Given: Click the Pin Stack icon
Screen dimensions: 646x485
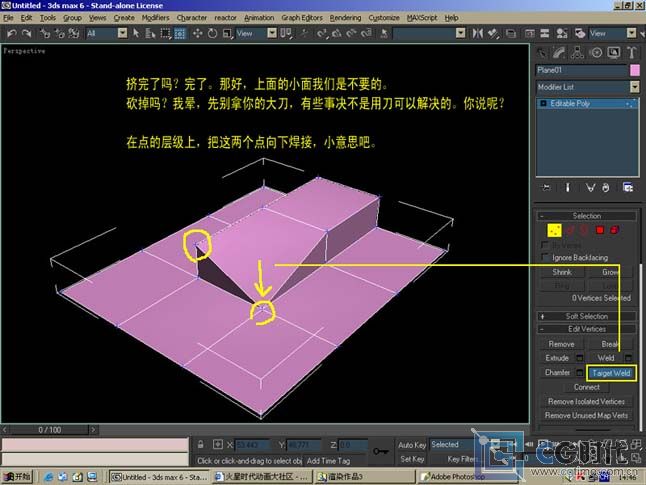Looking at the screenshot, I should point(546,188).
